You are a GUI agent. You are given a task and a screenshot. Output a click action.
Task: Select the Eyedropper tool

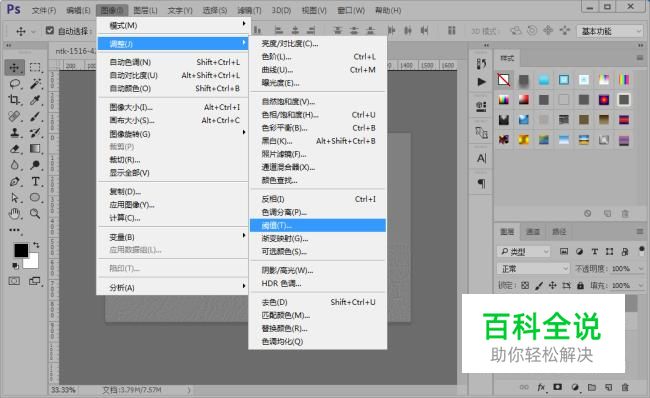pos(35,100)
